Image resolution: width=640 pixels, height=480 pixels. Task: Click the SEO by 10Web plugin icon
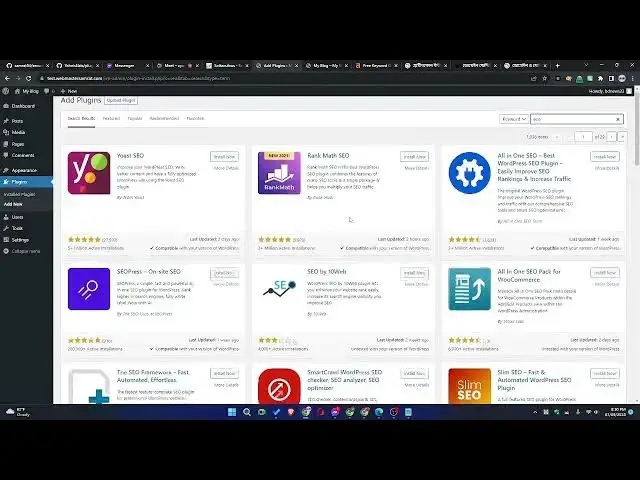tap(279, 289)
